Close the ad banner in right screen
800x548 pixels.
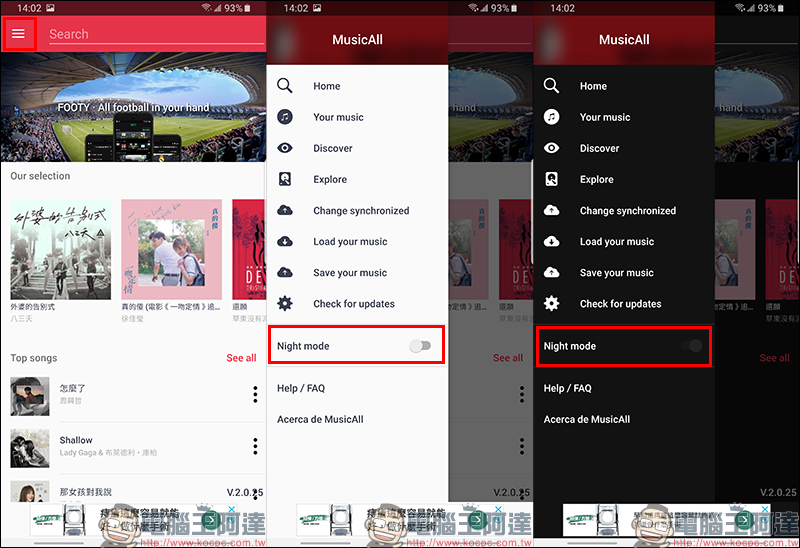[x=765, y=509]
